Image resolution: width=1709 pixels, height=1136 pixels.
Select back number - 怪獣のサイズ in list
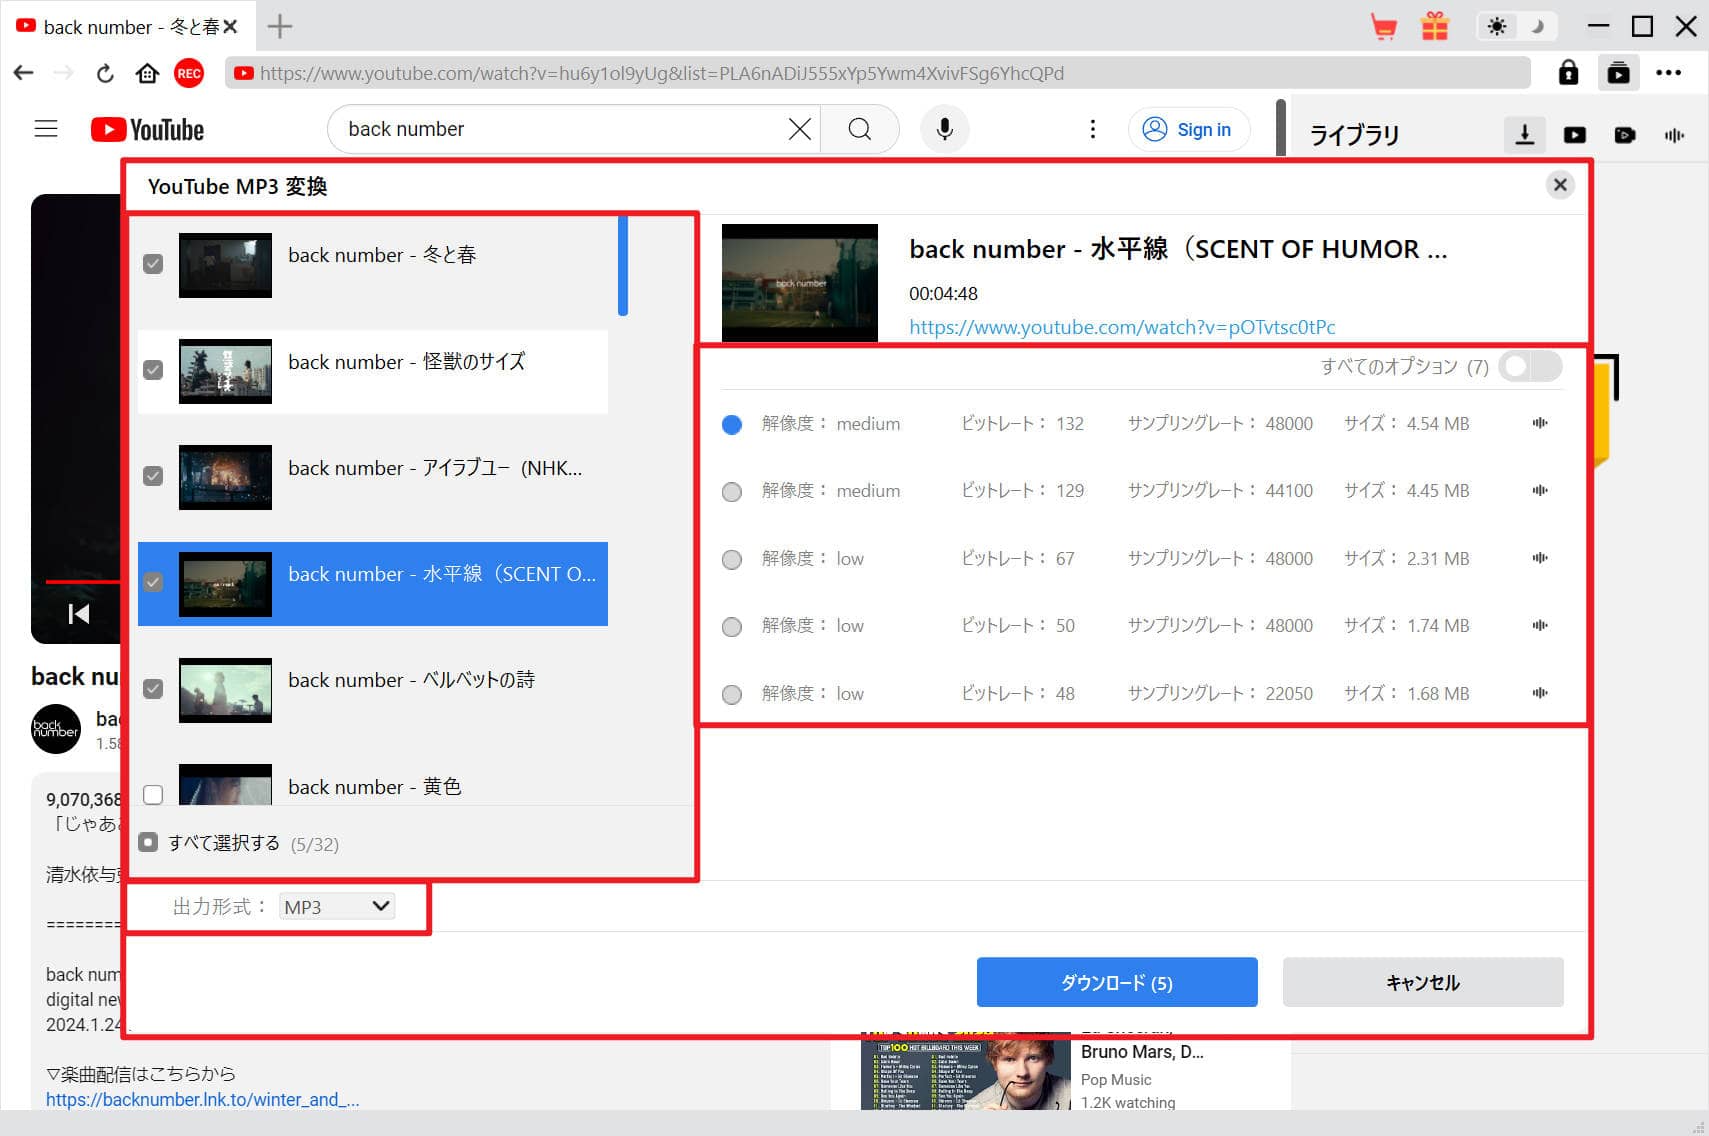406,362
